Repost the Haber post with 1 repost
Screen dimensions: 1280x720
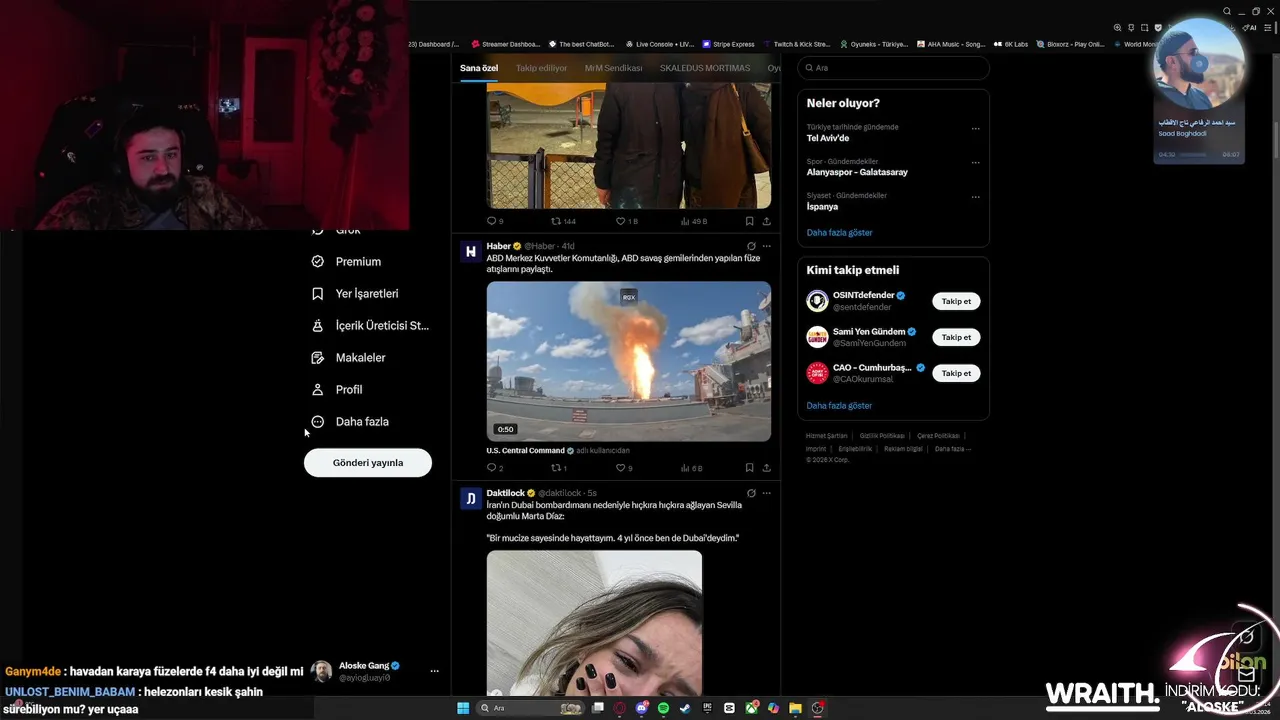tap(559, 467)
